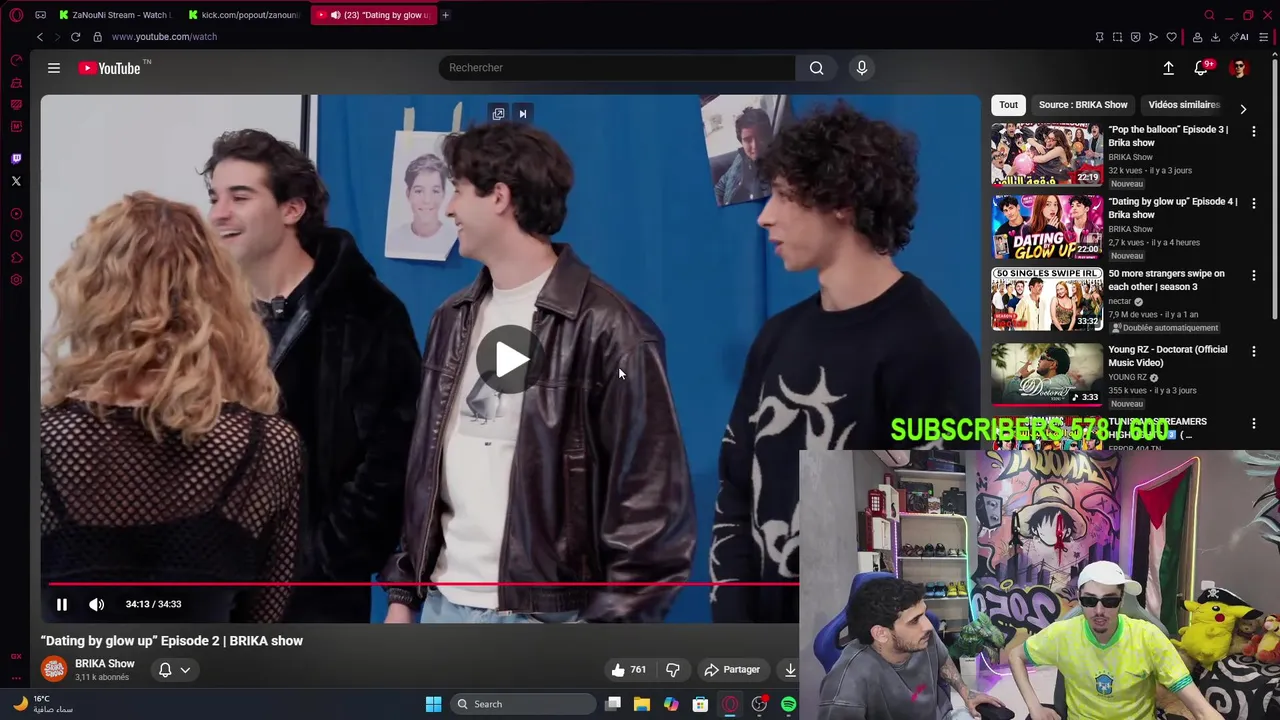Open the Pop the balloon Episode 3 thumbnail
The image size is (1280, 720).
[1047, 155]
